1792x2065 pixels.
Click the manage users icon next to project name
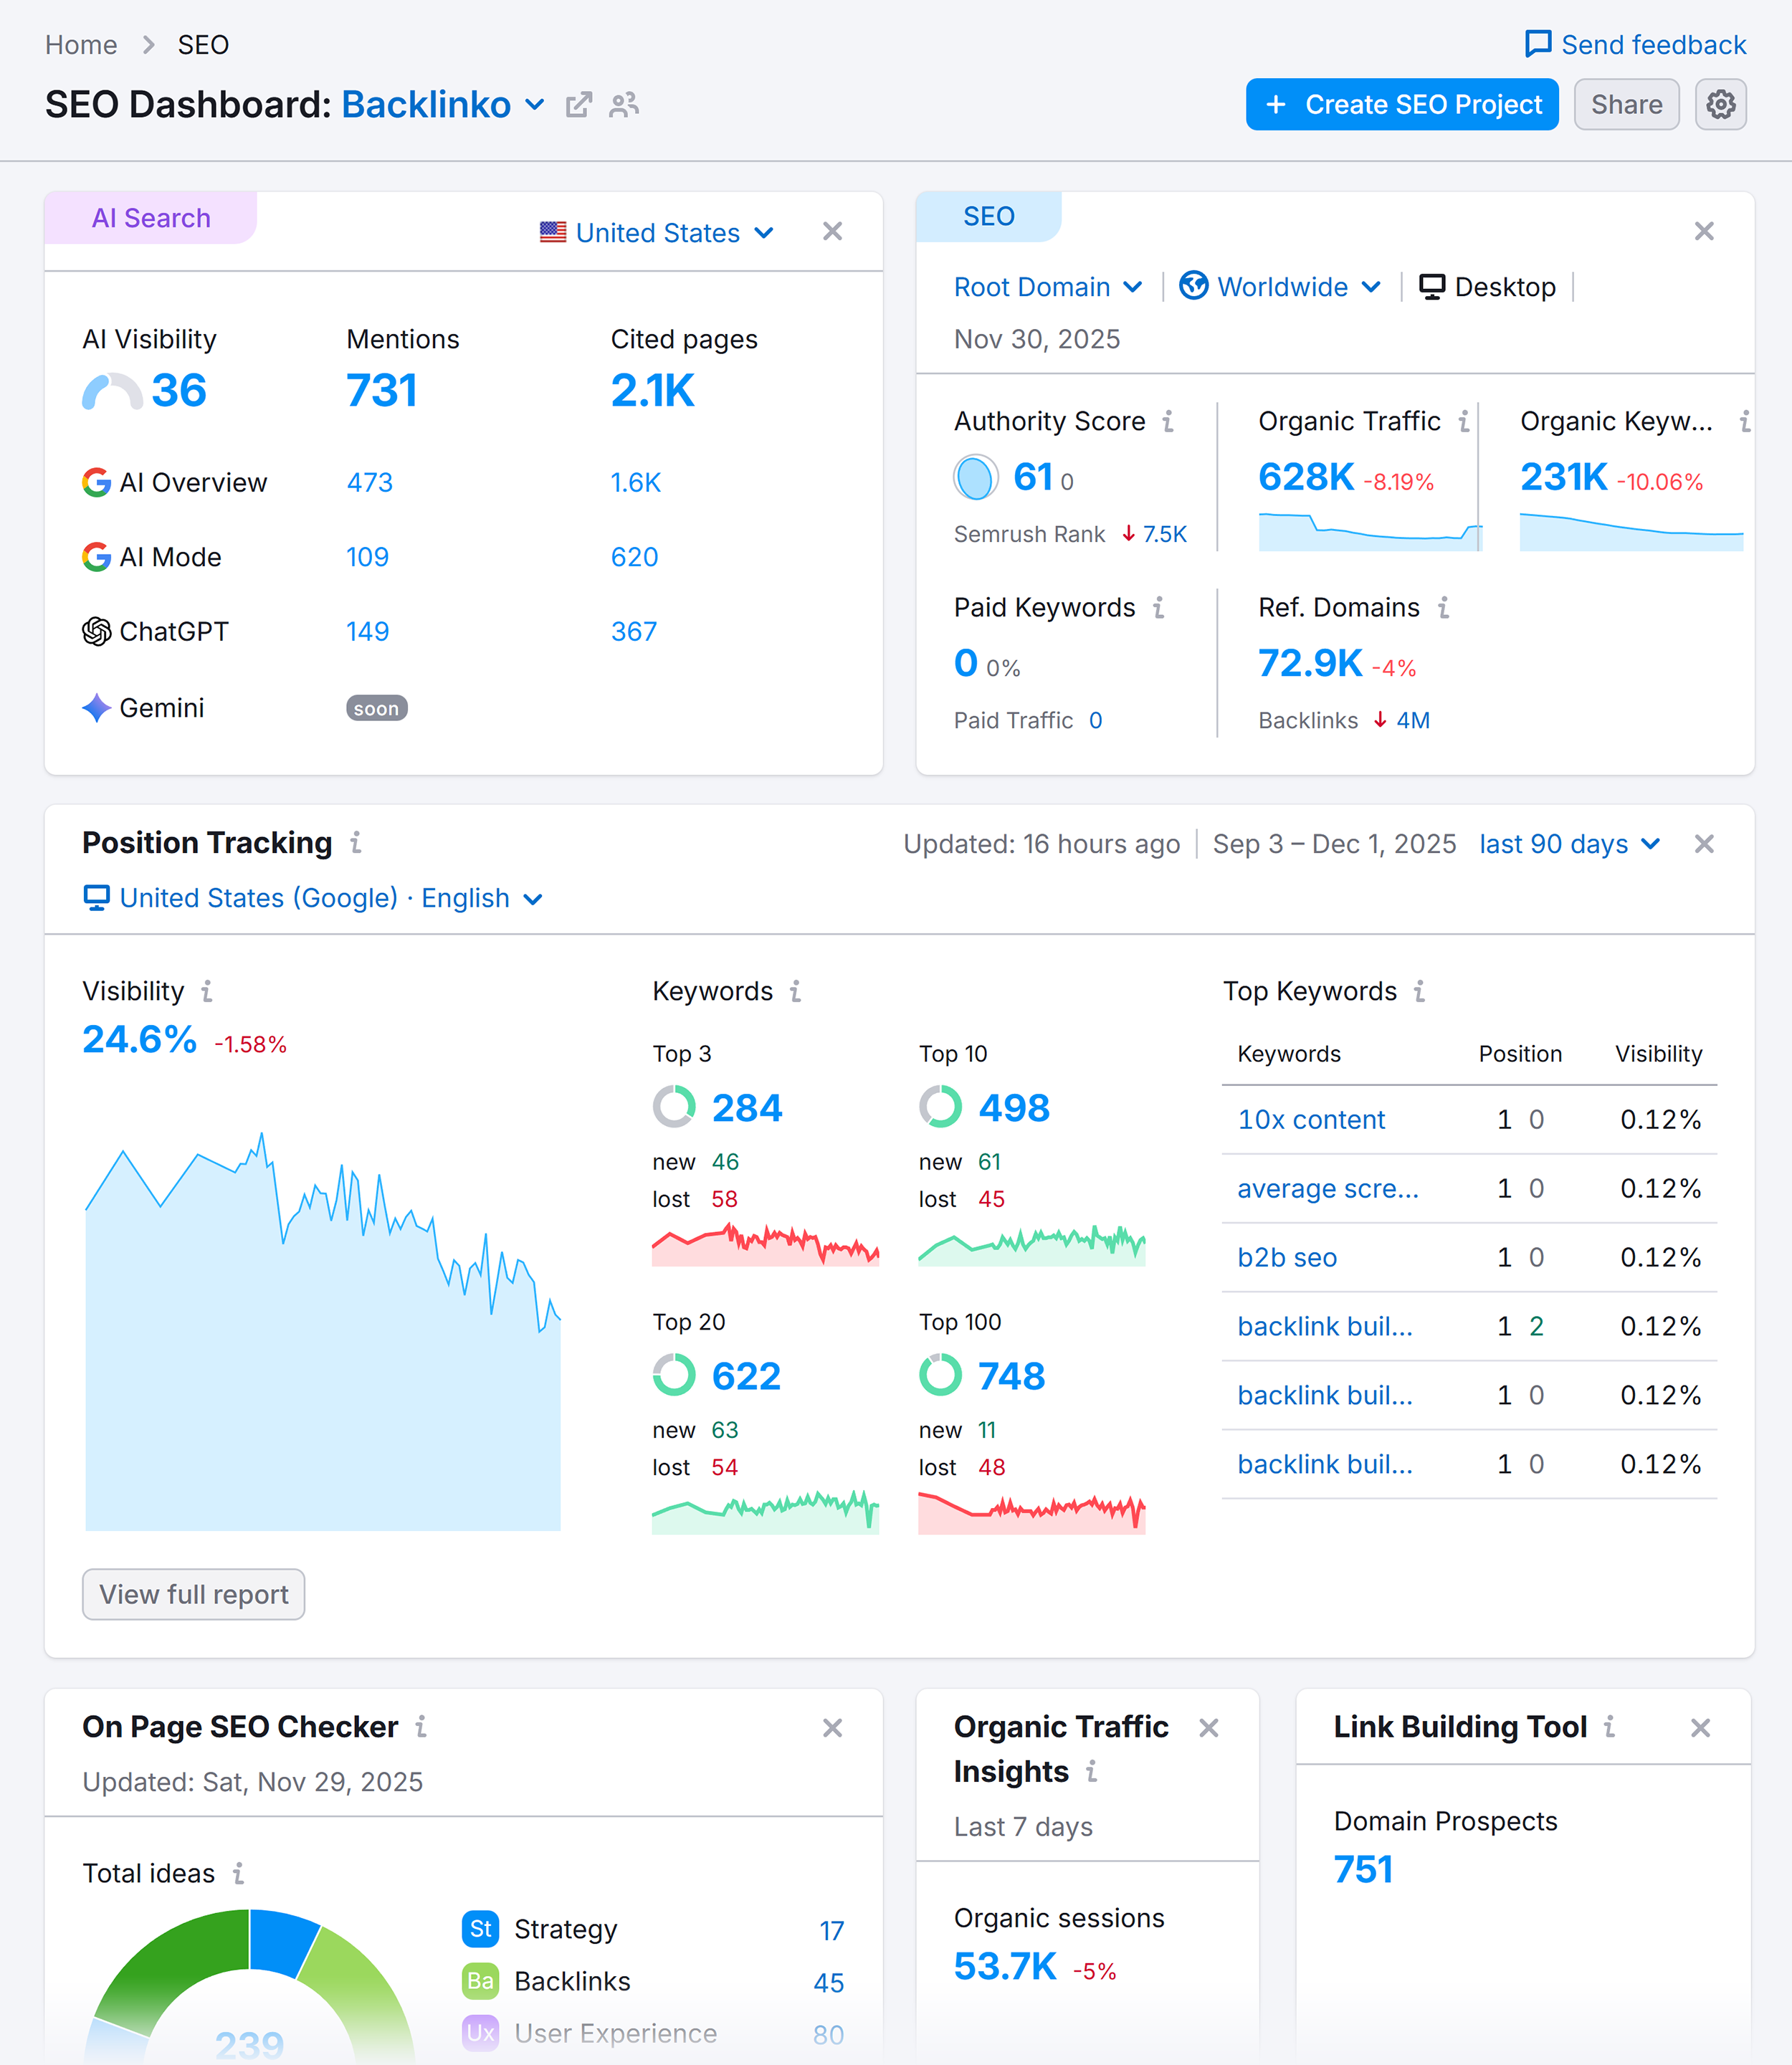623,105
